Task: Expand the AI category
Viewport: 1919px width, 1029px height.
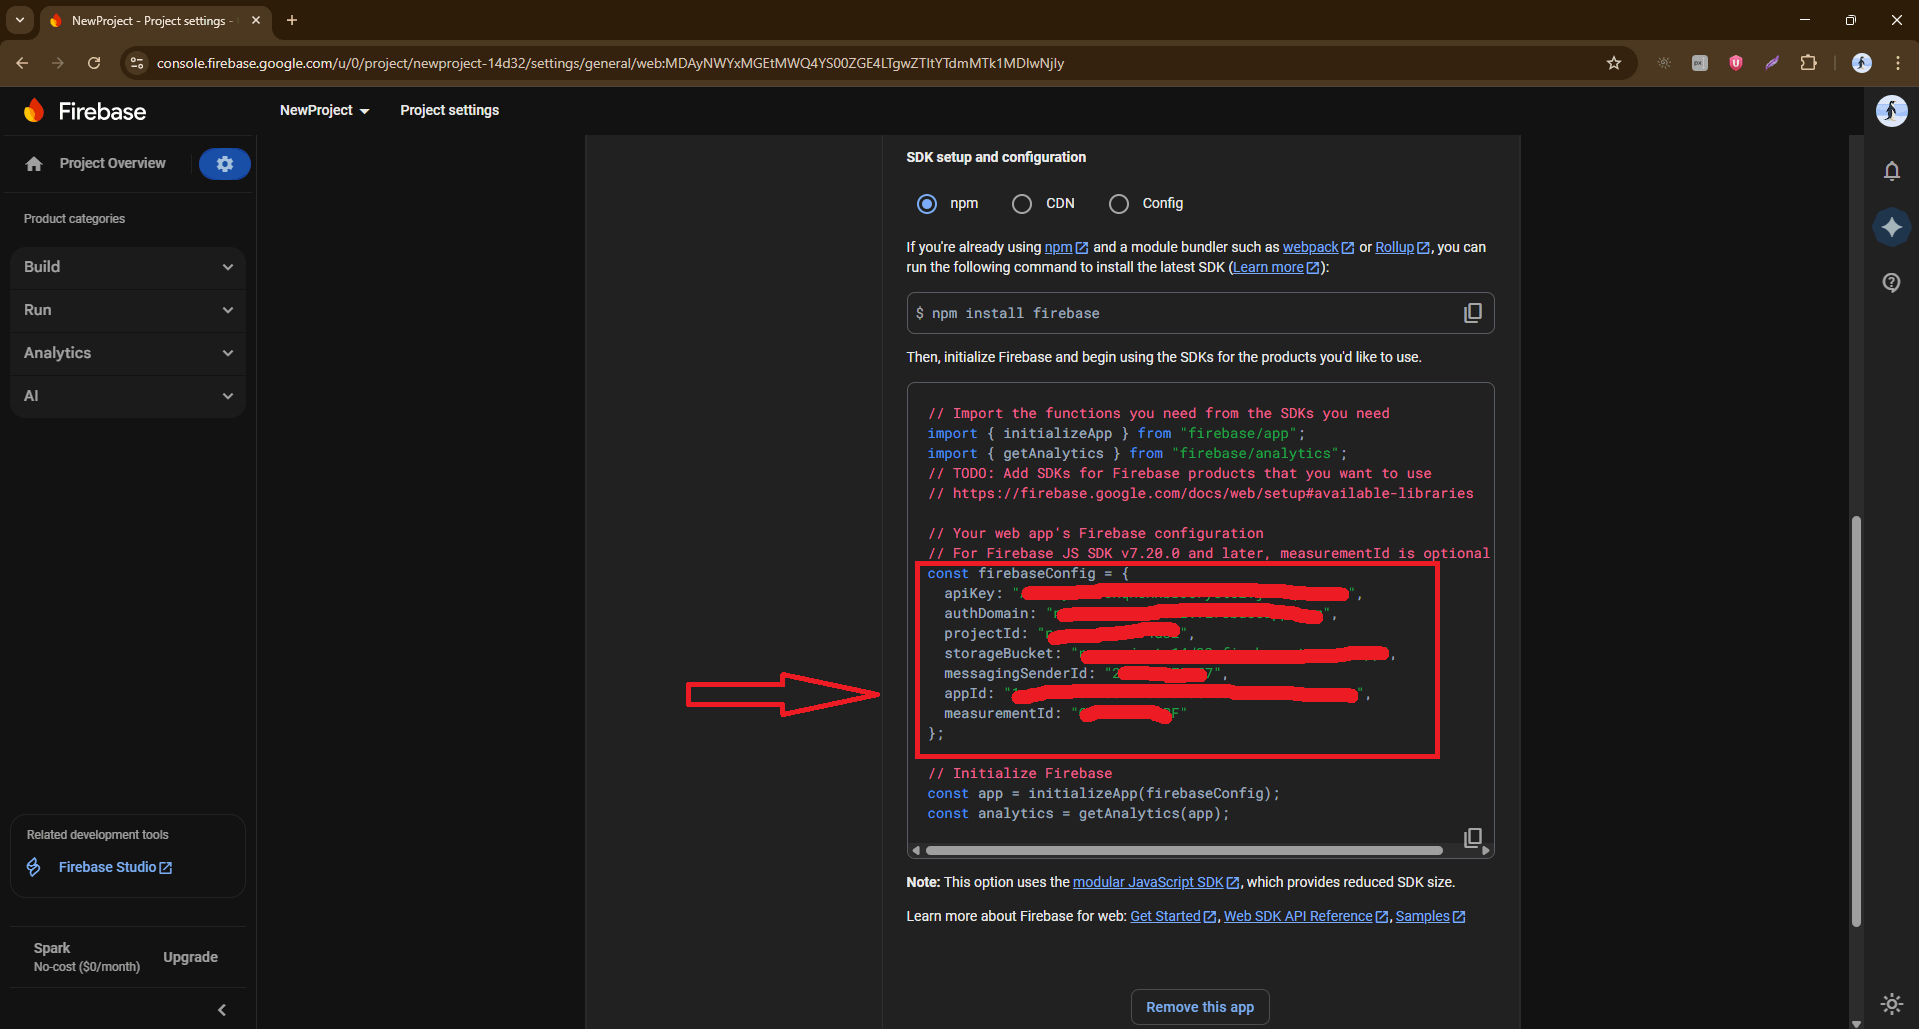Action: 128,396
